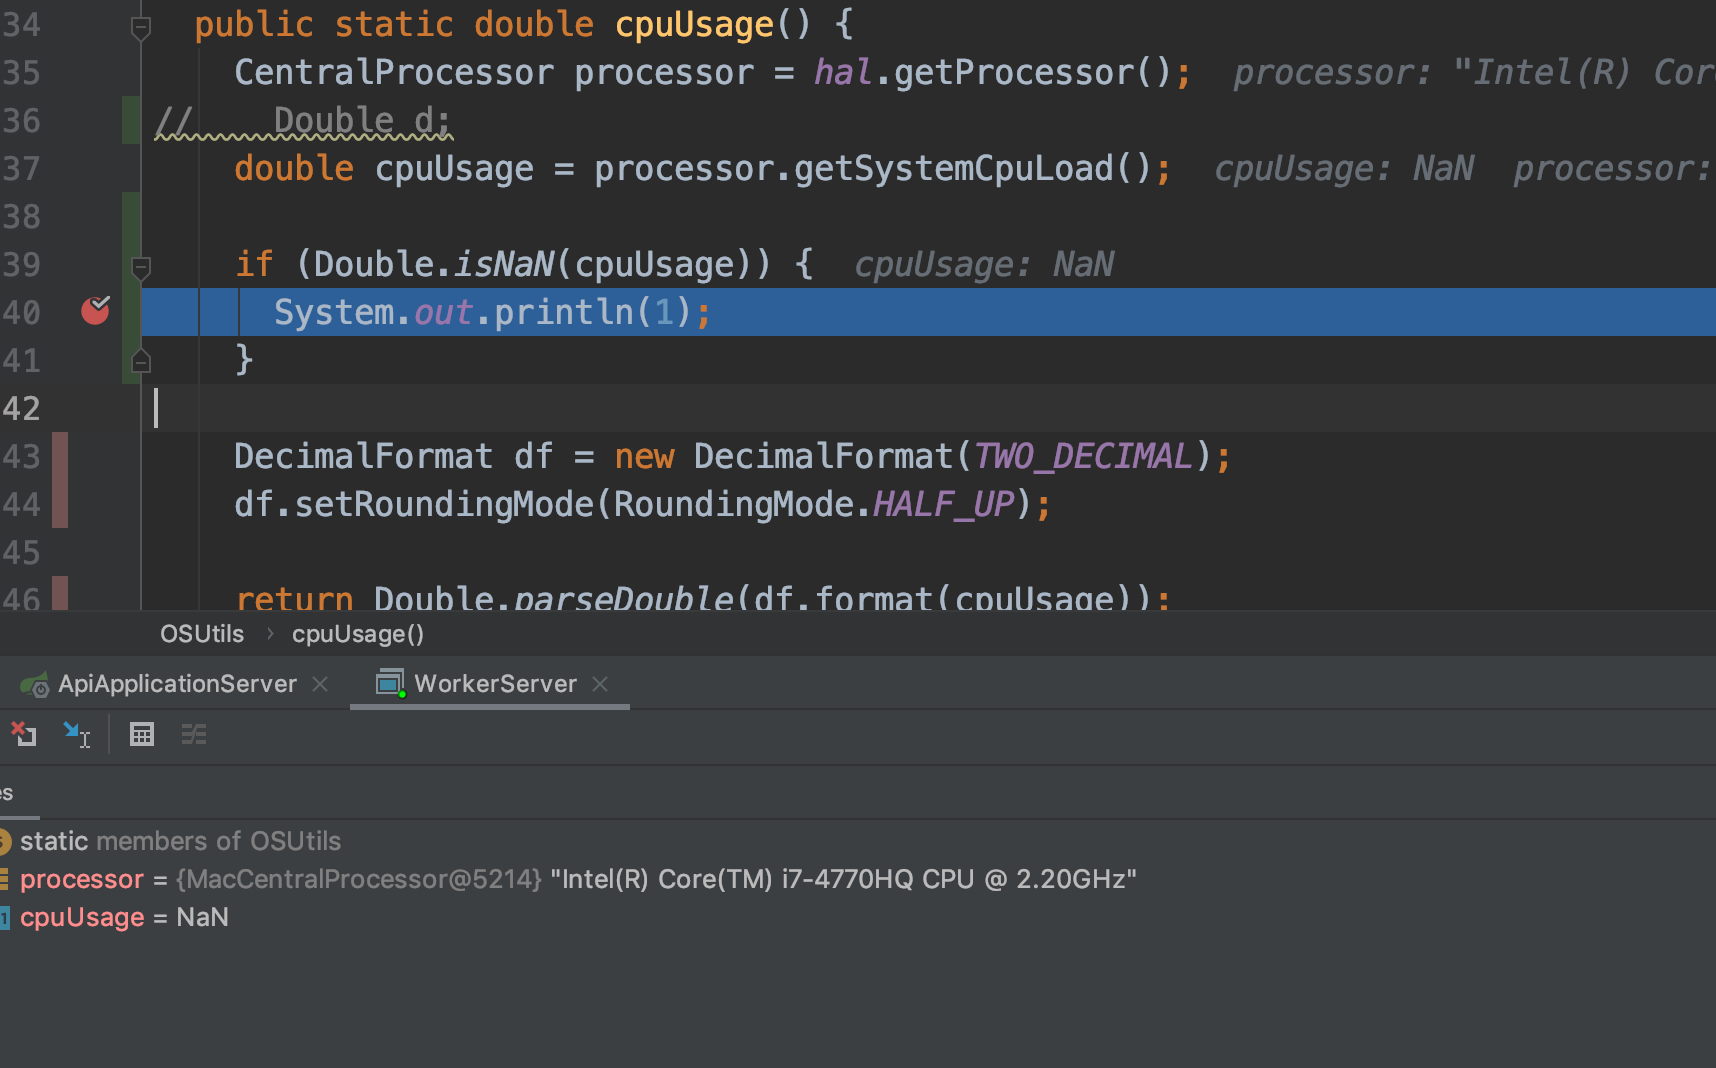Close the ApiApplicationServer tab
This screenshot has height=1068, width=1716.
coord(320,684)
